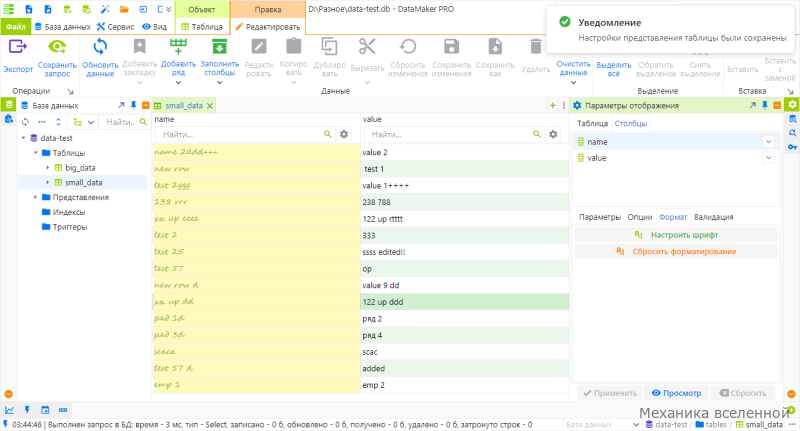Open the Файл menu
The height and width of the screenshot is (431, 800).
(16, 27)
